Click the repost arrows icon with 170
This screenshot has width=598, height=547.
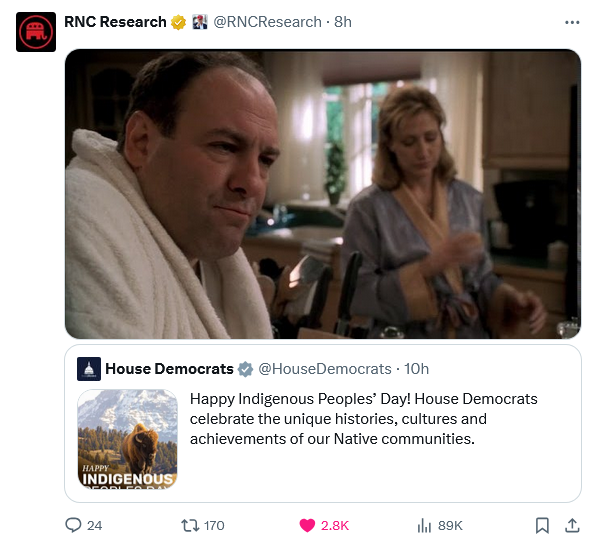[x=190, y=526]
